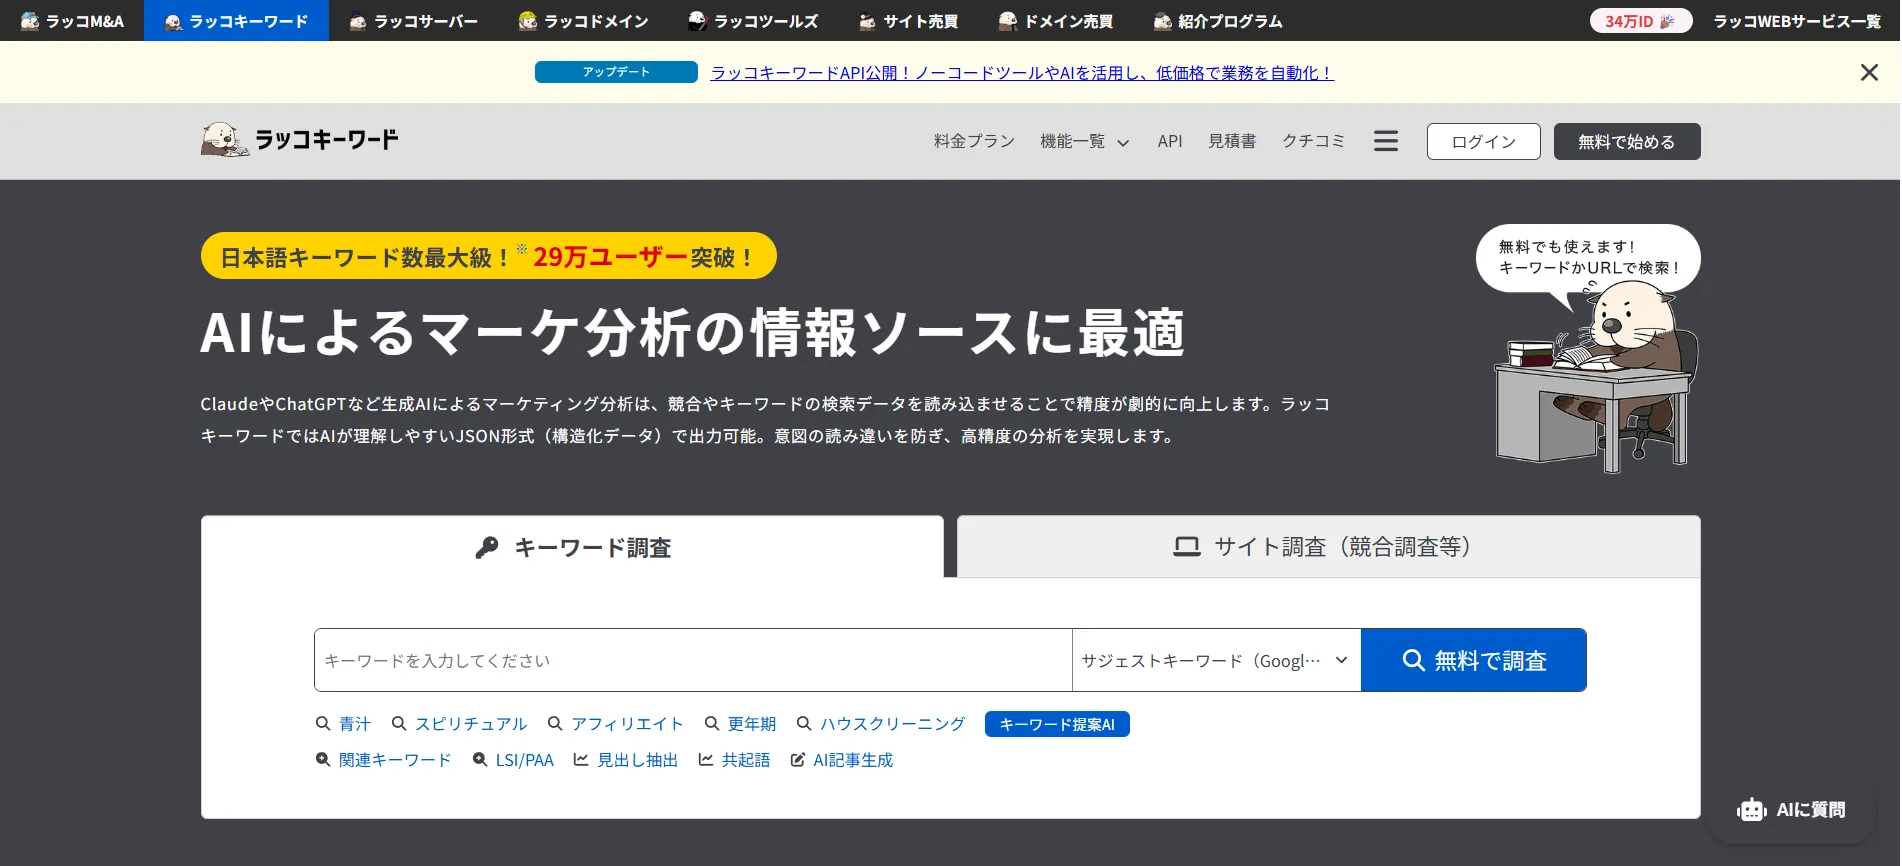Open ラッコM&A in top bar

(72, 20)
